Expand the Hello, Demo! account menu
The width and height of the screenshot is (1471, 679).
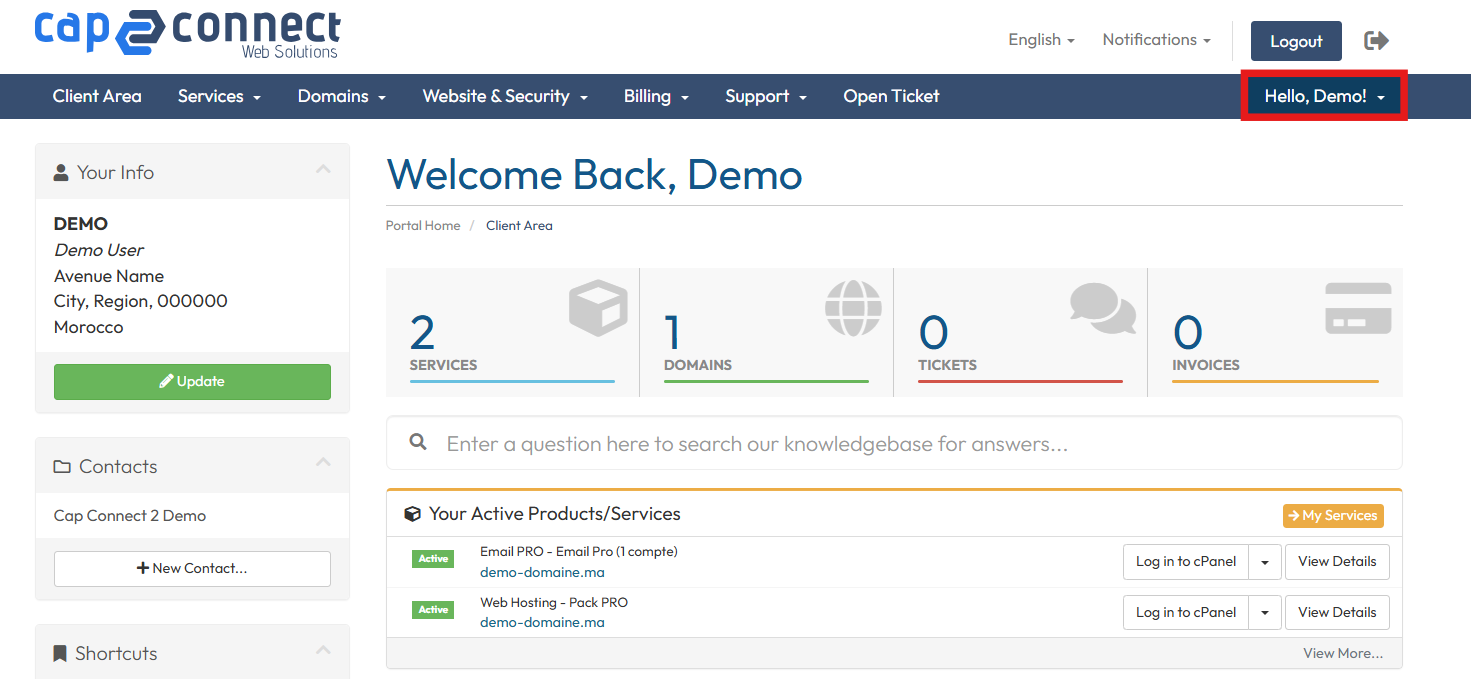tap(1324, 96)
